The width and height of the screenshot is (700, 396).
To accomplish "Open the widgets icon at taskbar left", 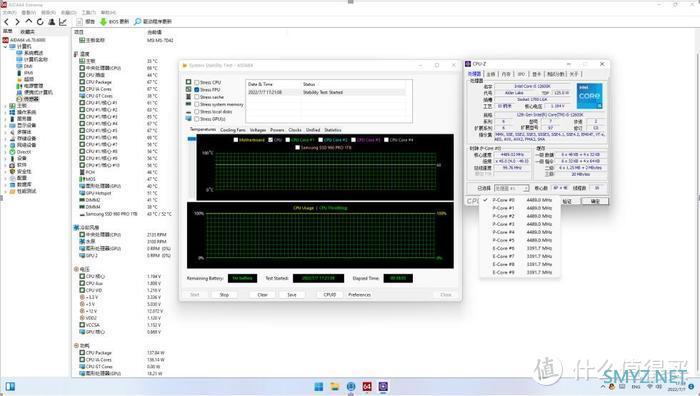I will click(x=10, y=387).
